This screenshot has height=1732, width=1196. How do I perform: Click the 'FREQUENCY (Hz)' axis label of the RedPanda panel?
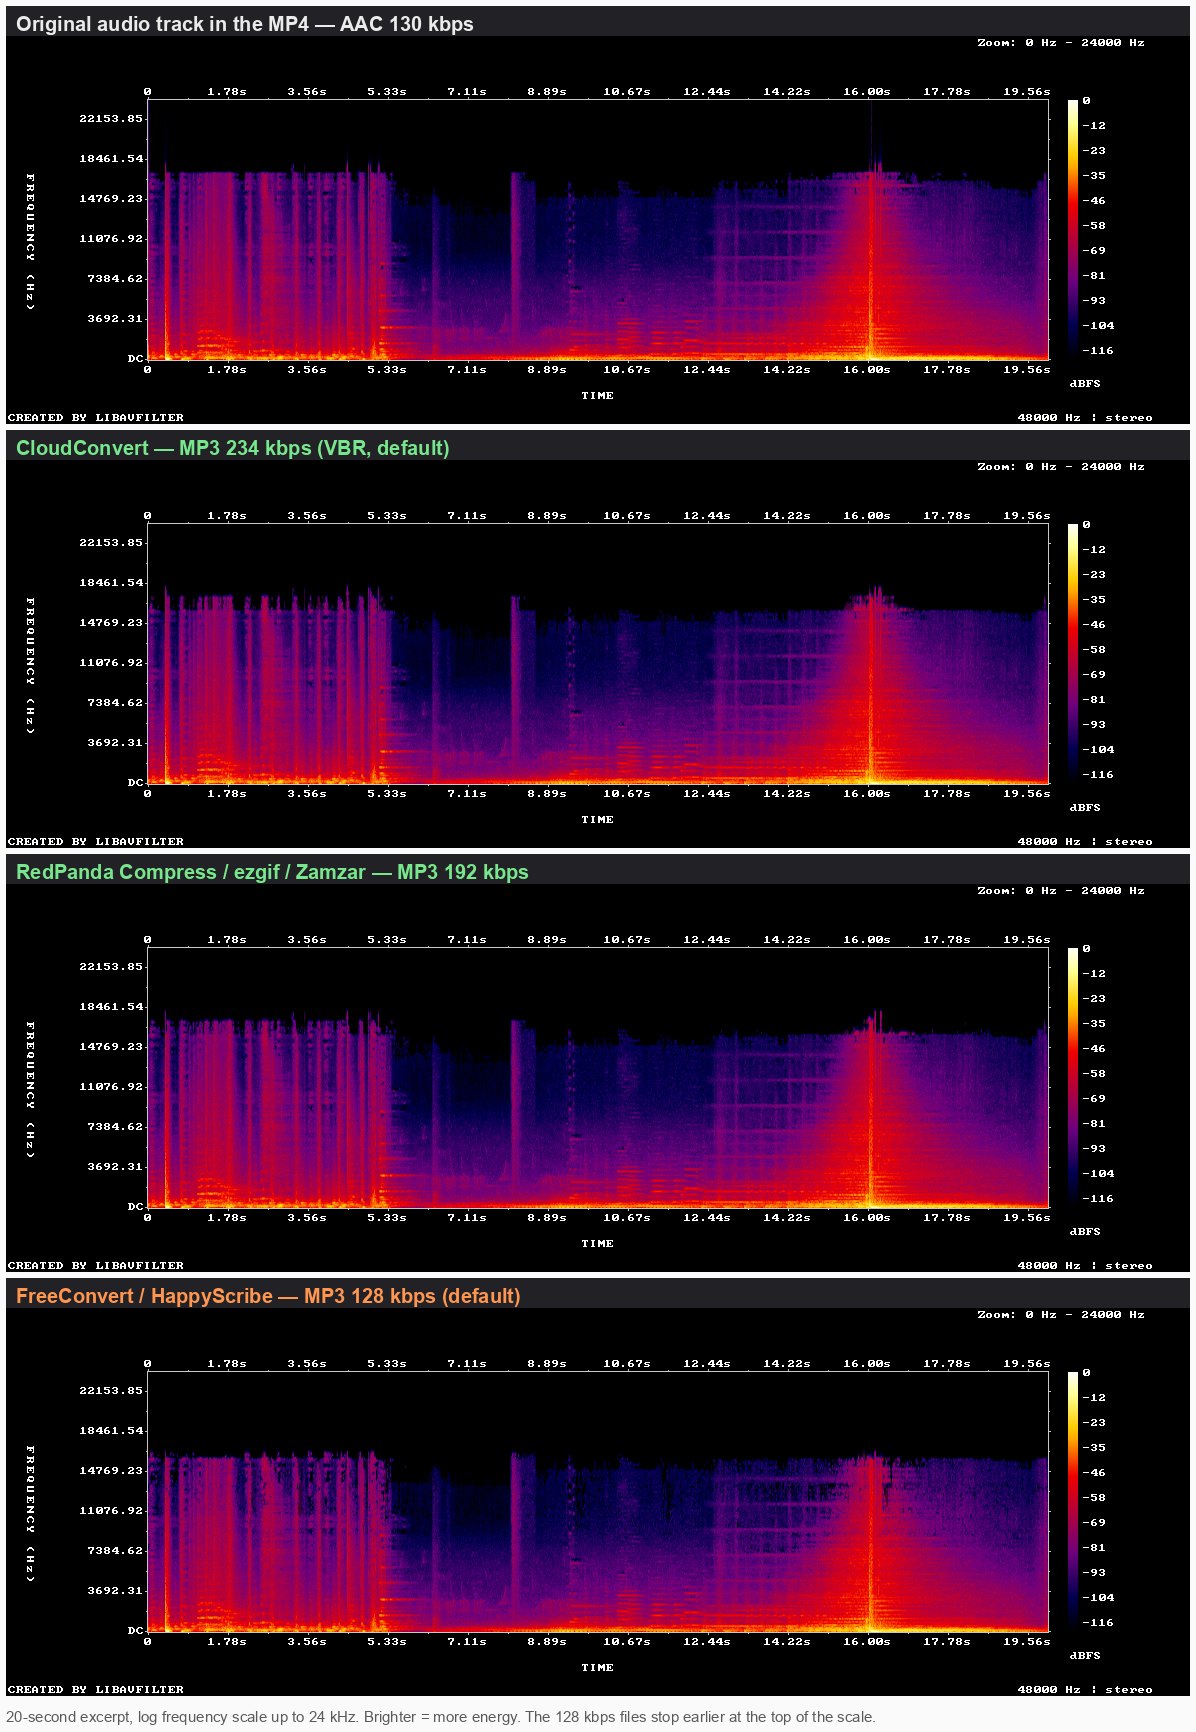(x=30, y=1090)
